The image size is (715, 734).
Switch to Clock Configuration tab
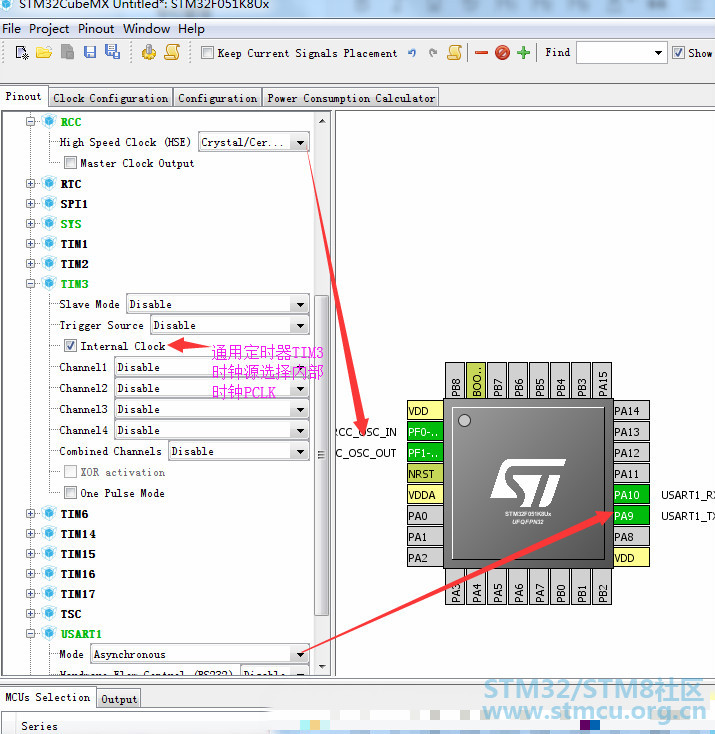point(111,98)
